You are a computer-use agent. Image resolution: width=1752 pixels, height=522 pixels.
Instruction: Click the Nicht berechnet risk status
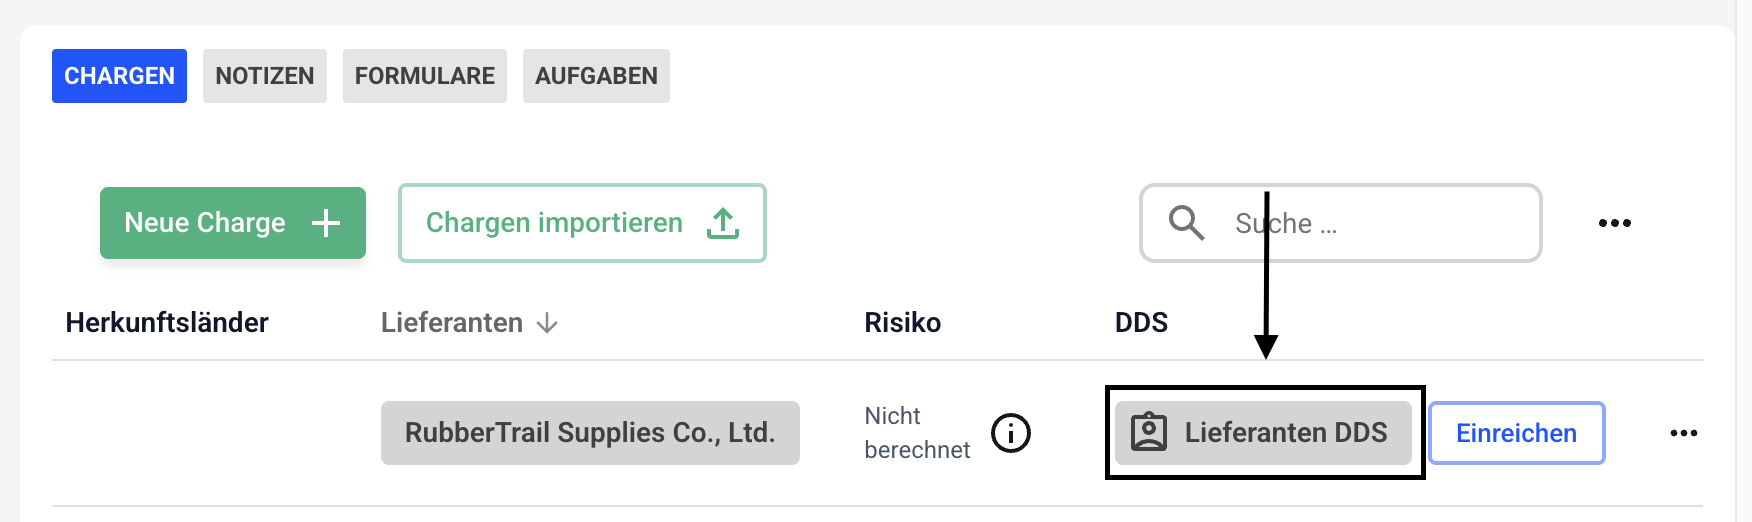click(916, 433)
